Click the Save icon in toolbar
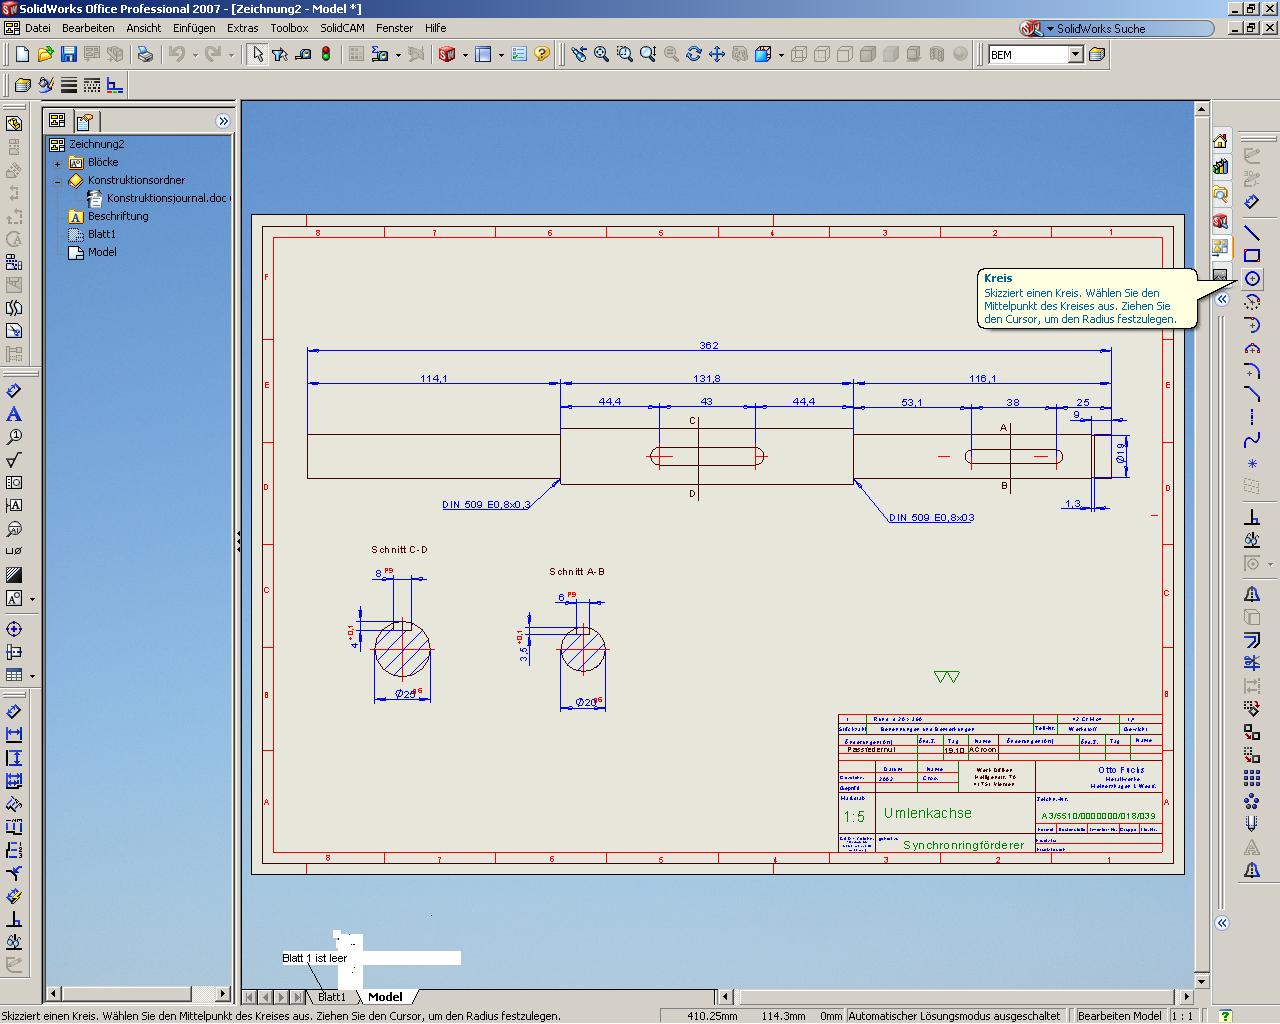 [x=69, y=54]
